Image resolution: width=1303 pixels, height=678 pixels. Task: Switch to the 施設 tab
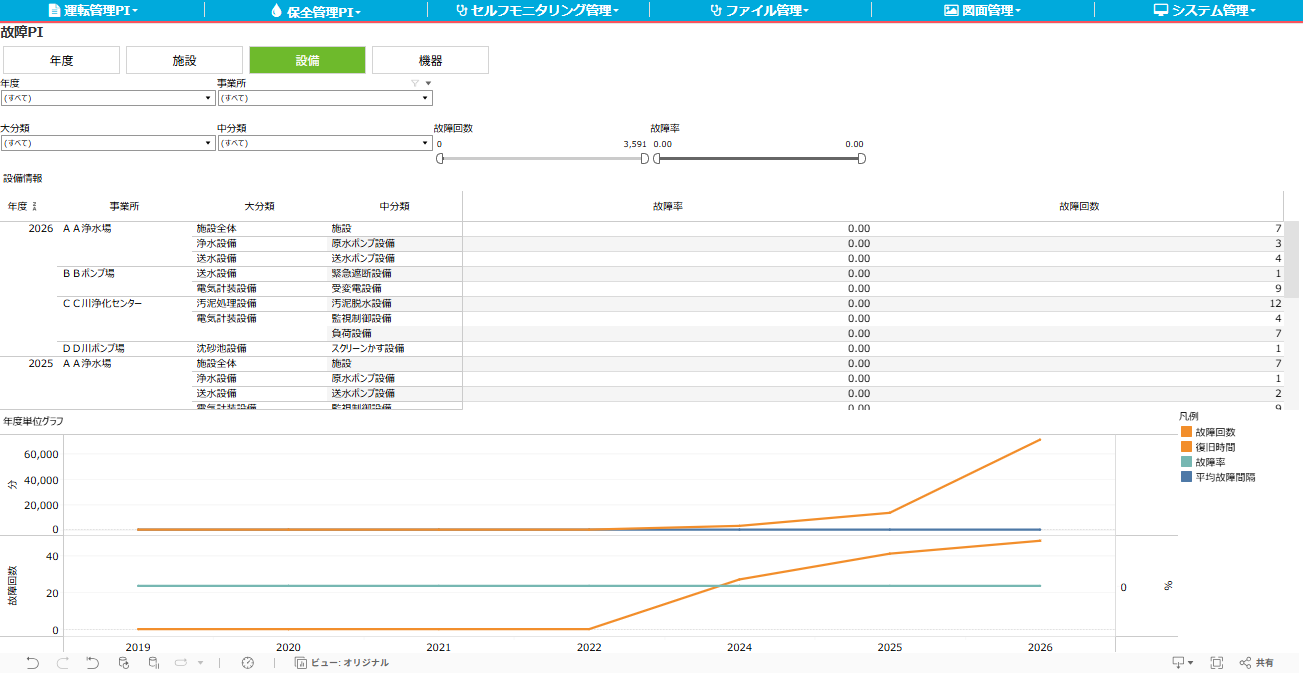click(x=185, y=60)
